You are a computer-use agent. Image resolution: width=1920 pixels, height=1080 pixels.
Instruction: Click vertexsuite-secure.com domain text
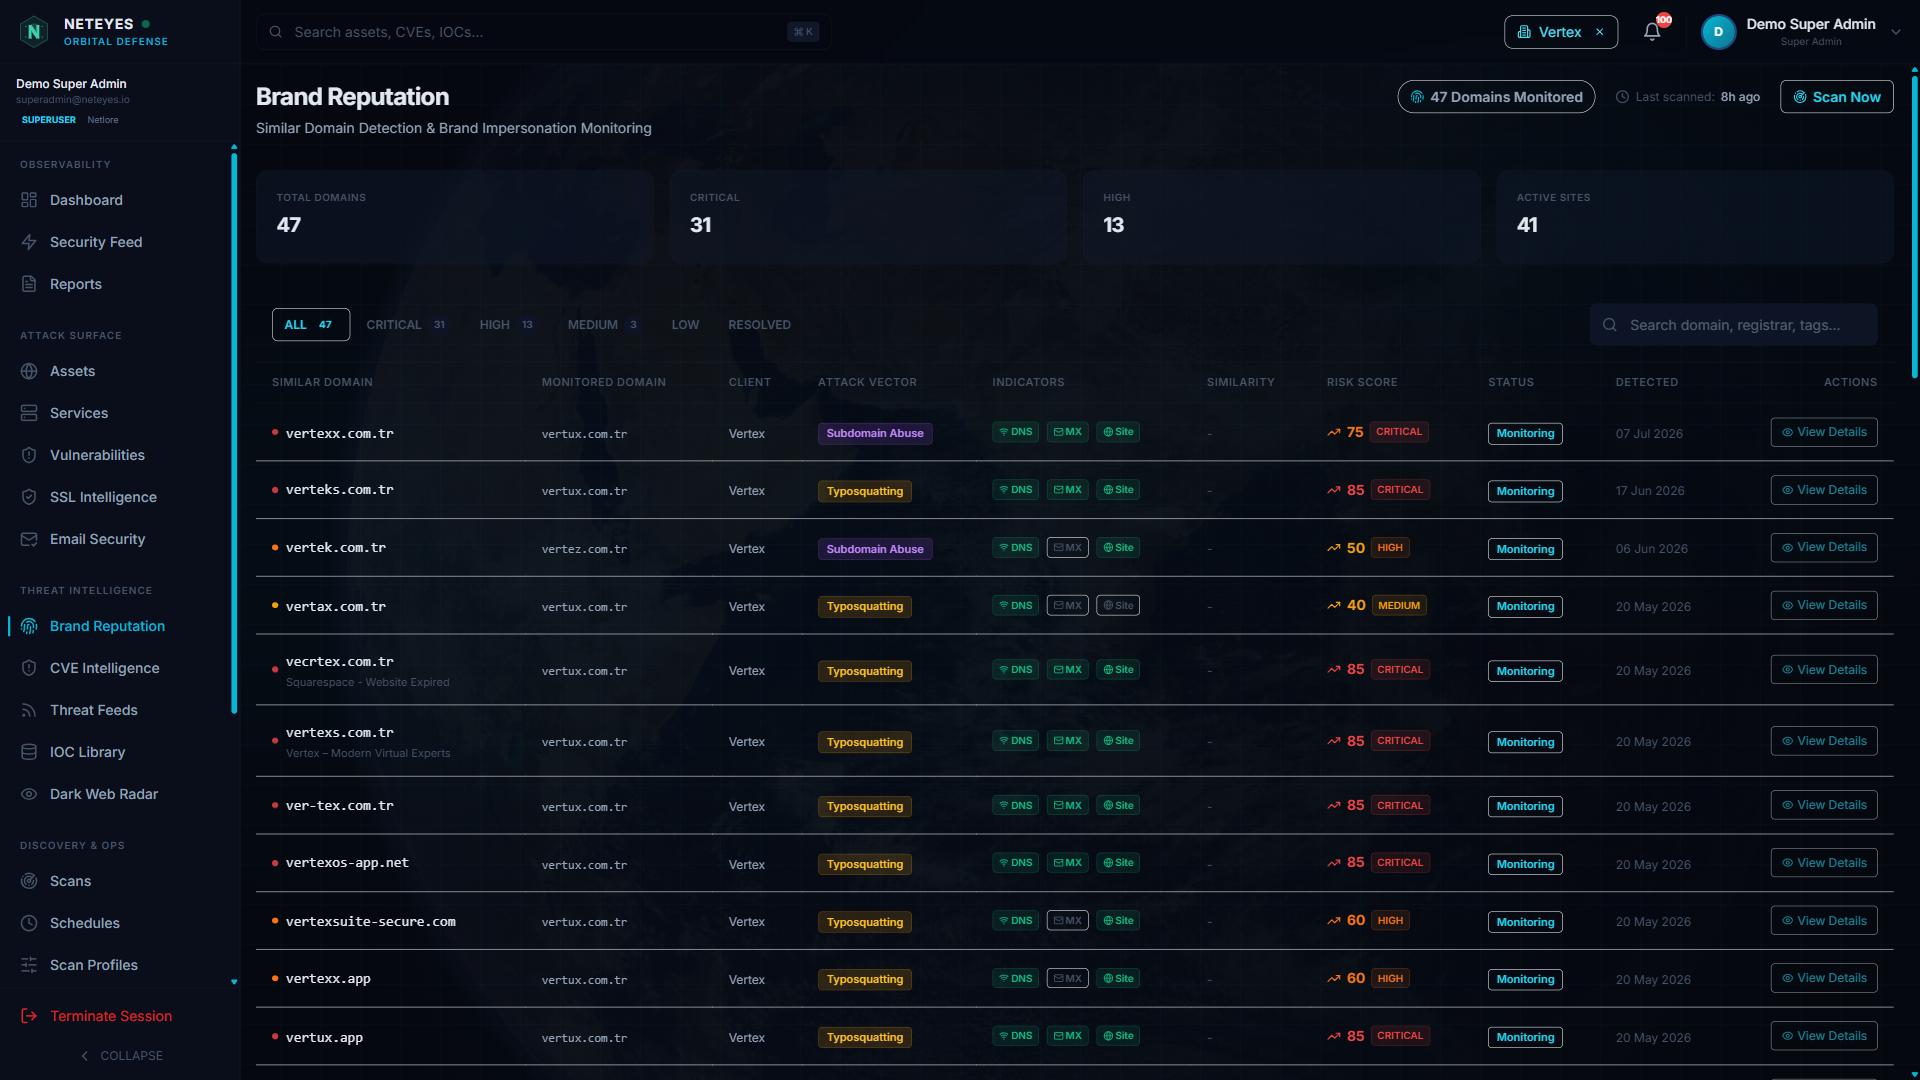pyautogui.click(x=370, y=922)
